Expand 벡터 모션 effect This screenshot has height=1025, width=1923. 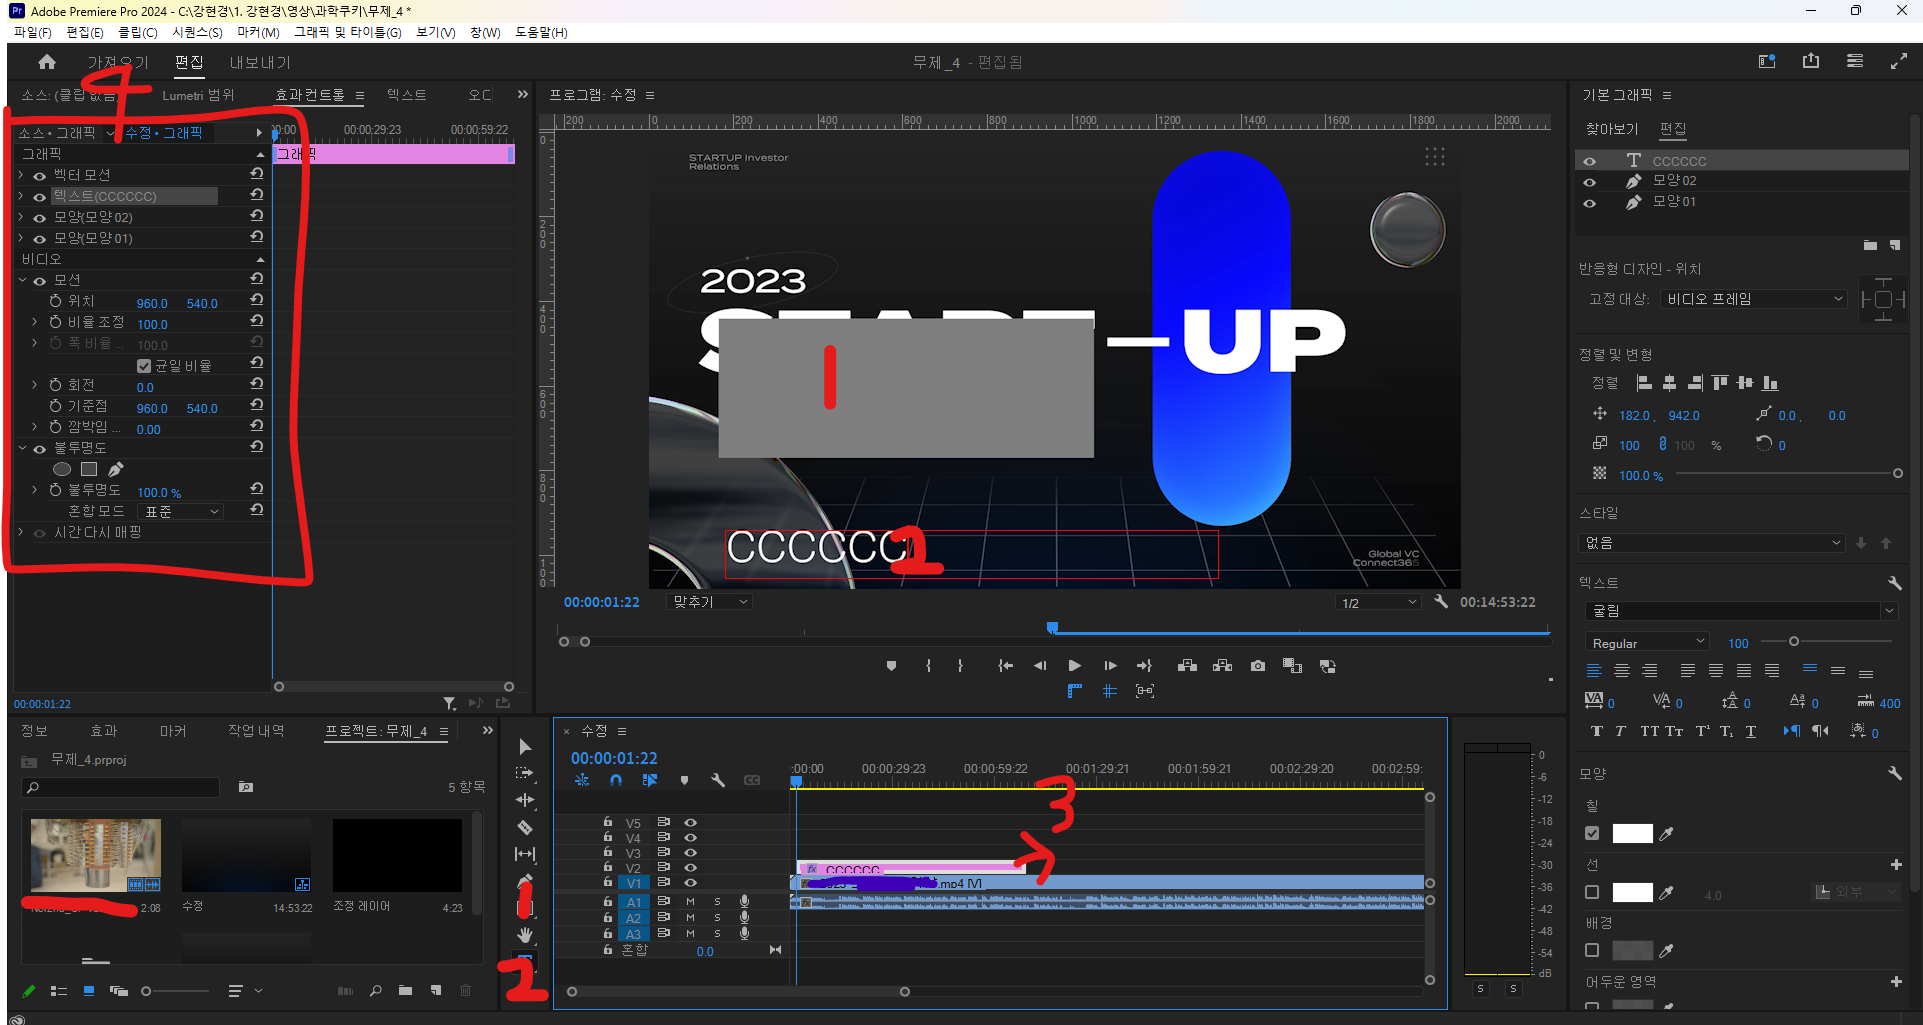[21, 175]
